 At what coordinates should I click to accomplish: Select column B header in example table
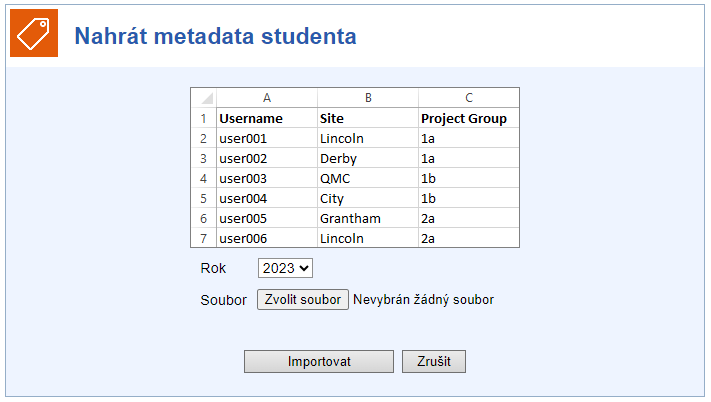368,97
